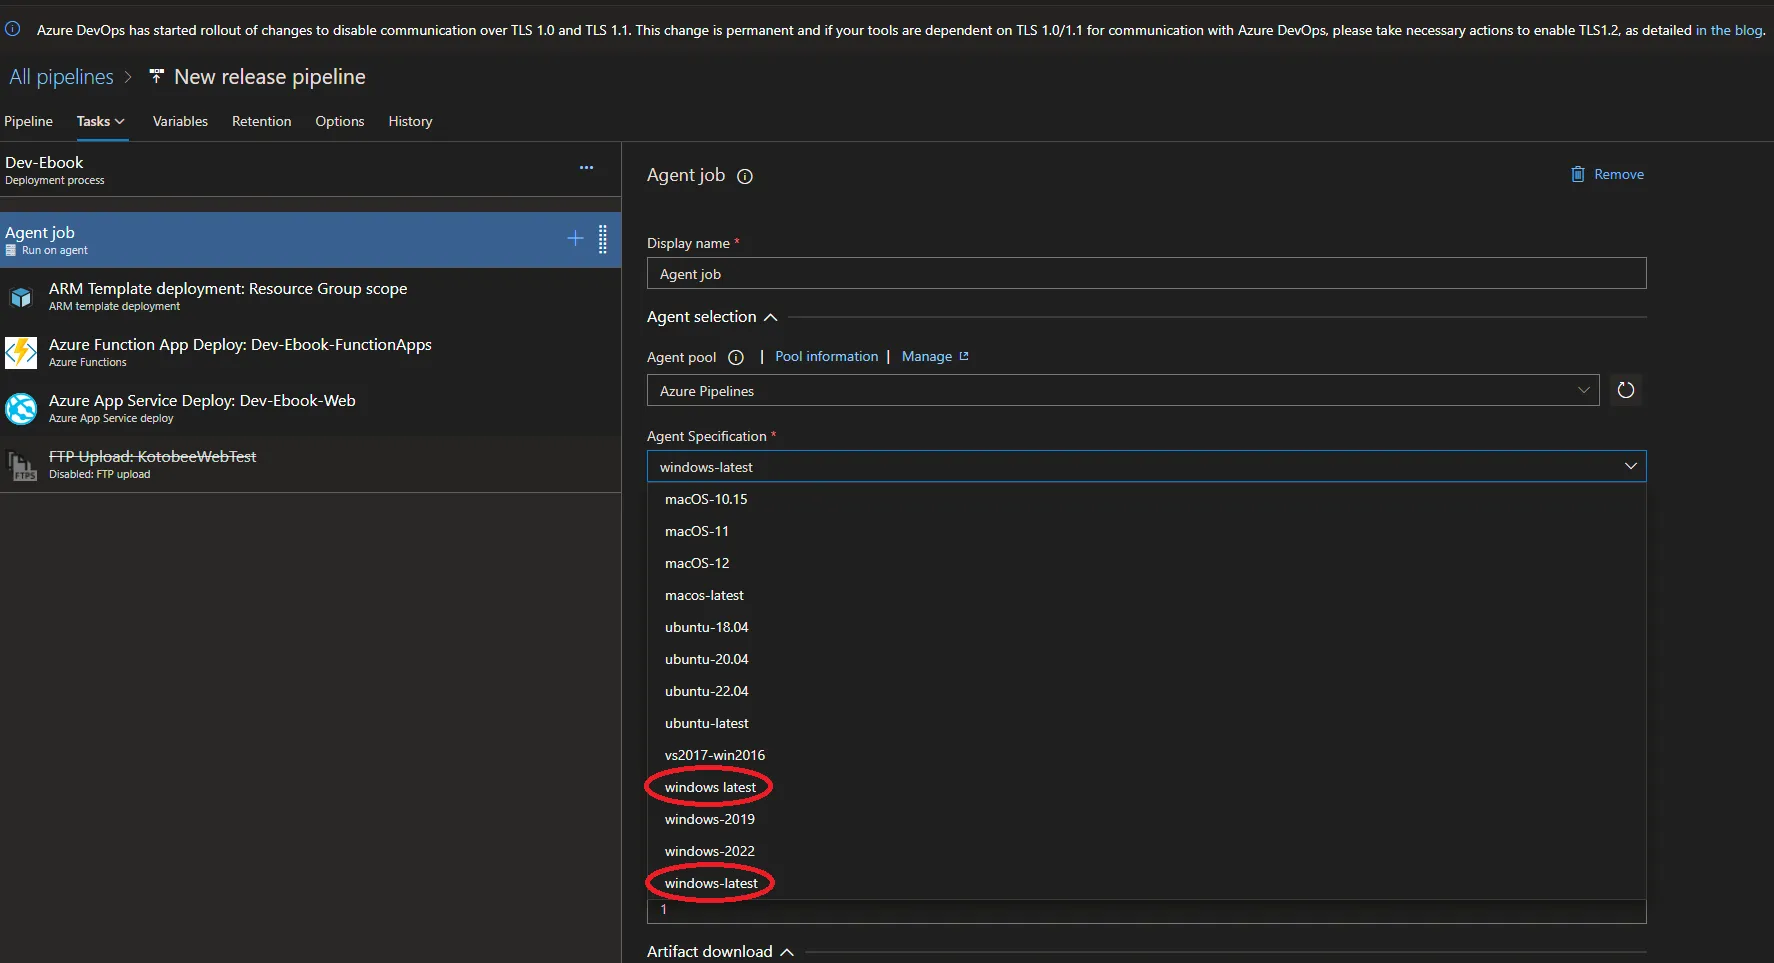Open the Pool information link
The height and width of the screenshot is (963, 1774).
click(827, 356)
